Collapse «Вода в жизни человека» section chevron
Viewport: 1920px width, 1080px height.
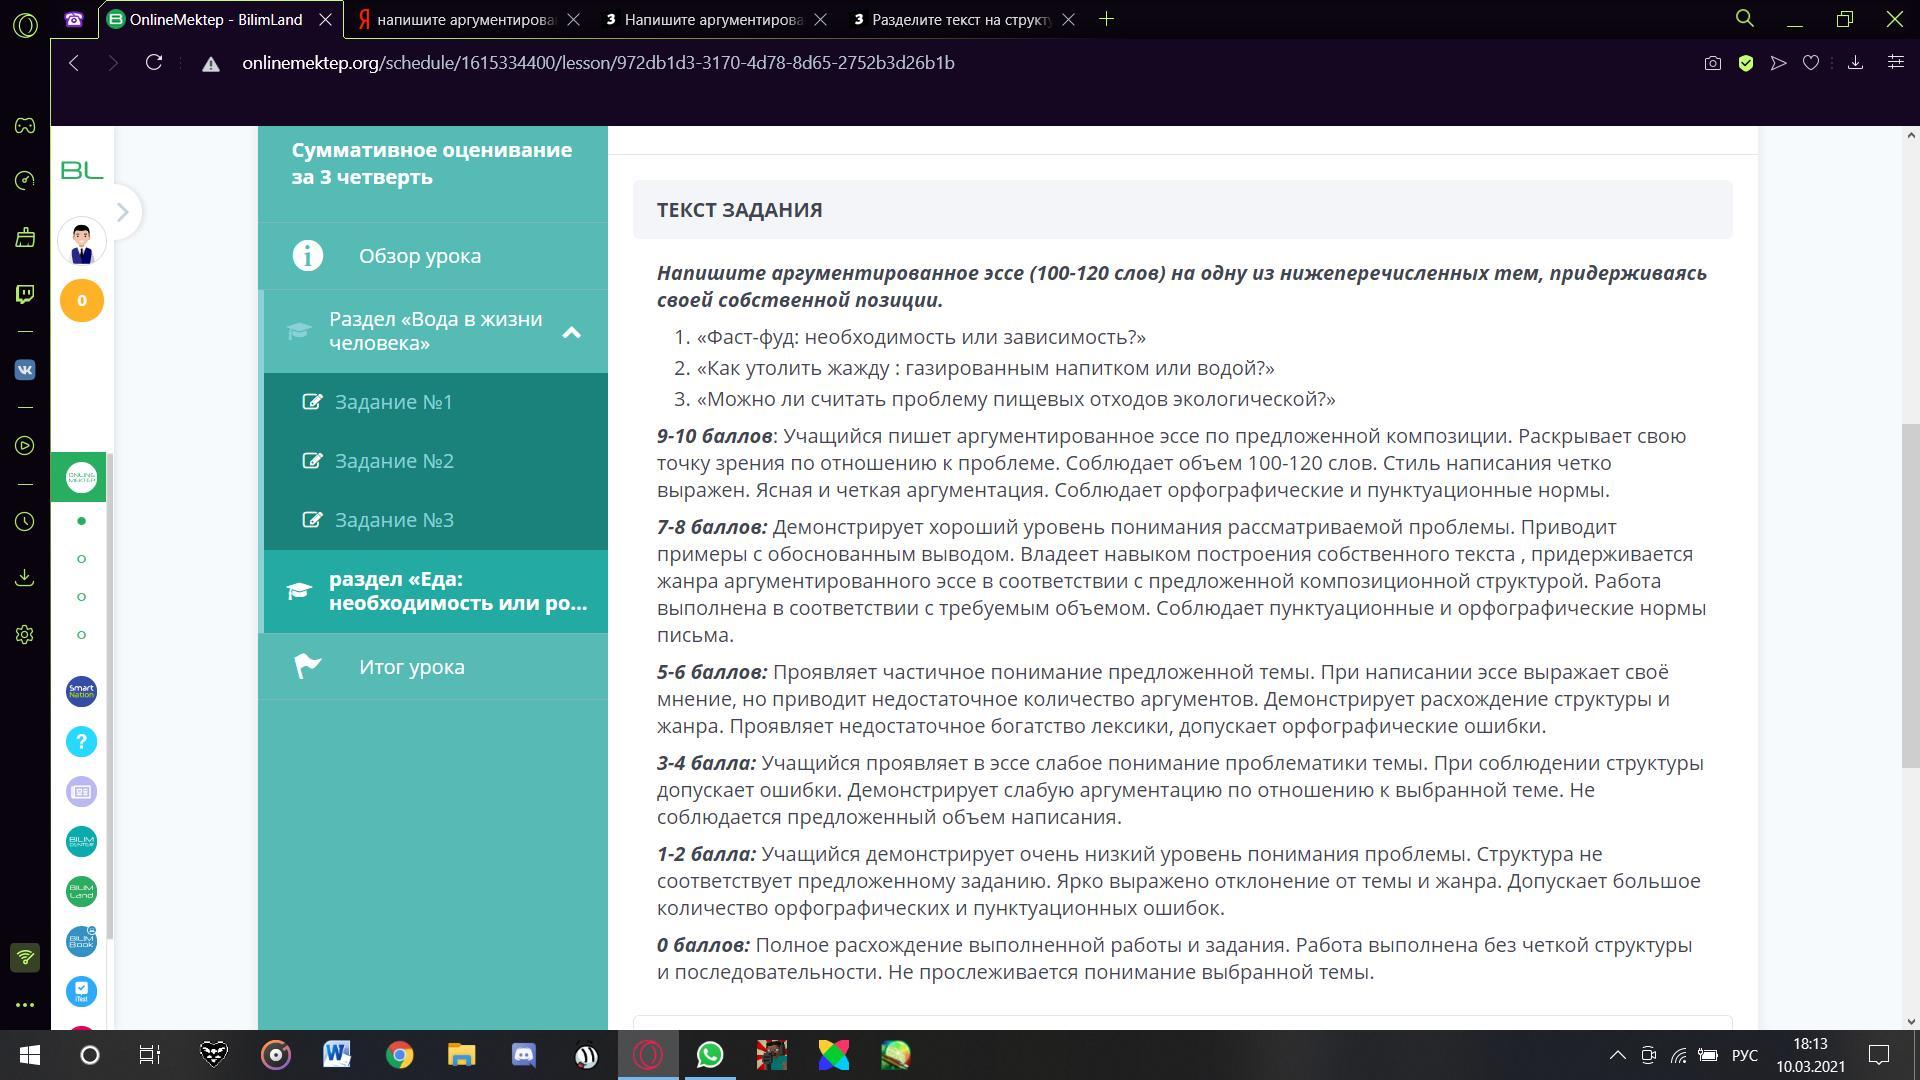point(571,332)
